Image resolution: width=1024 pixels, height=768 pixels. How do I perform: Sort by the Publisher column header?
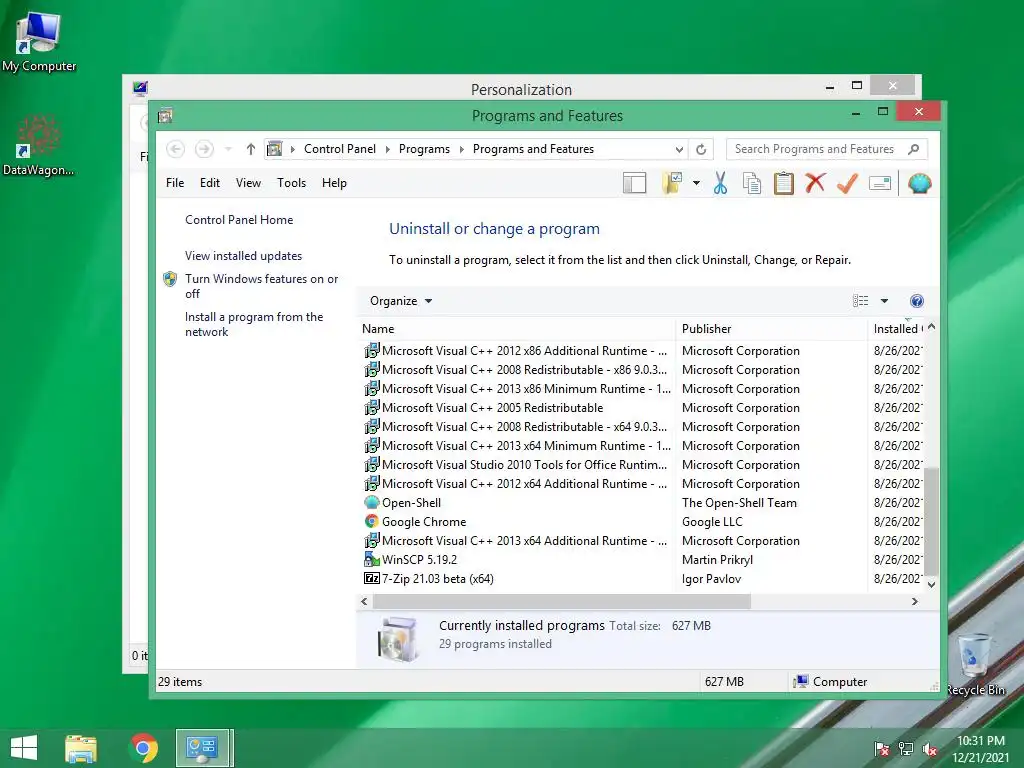(771, 328)
